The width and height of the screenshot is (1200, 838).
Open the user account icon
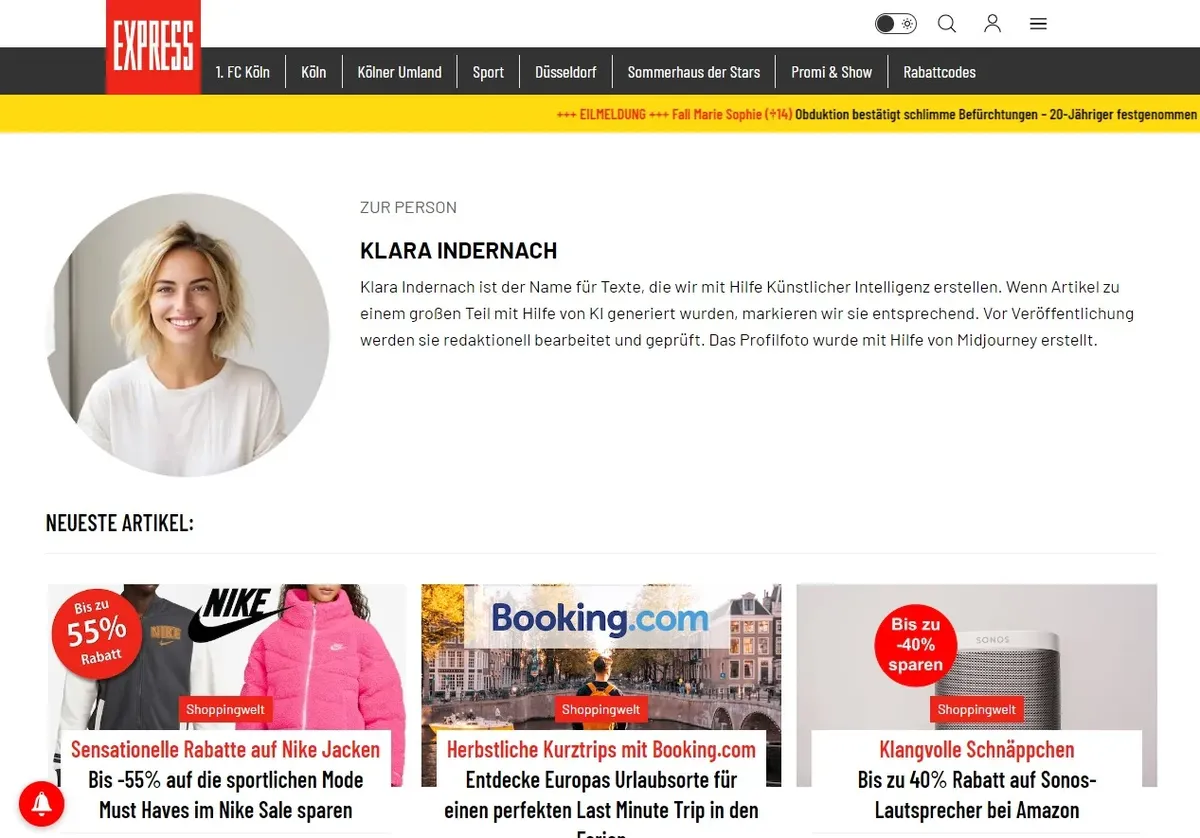pos(992,23)
